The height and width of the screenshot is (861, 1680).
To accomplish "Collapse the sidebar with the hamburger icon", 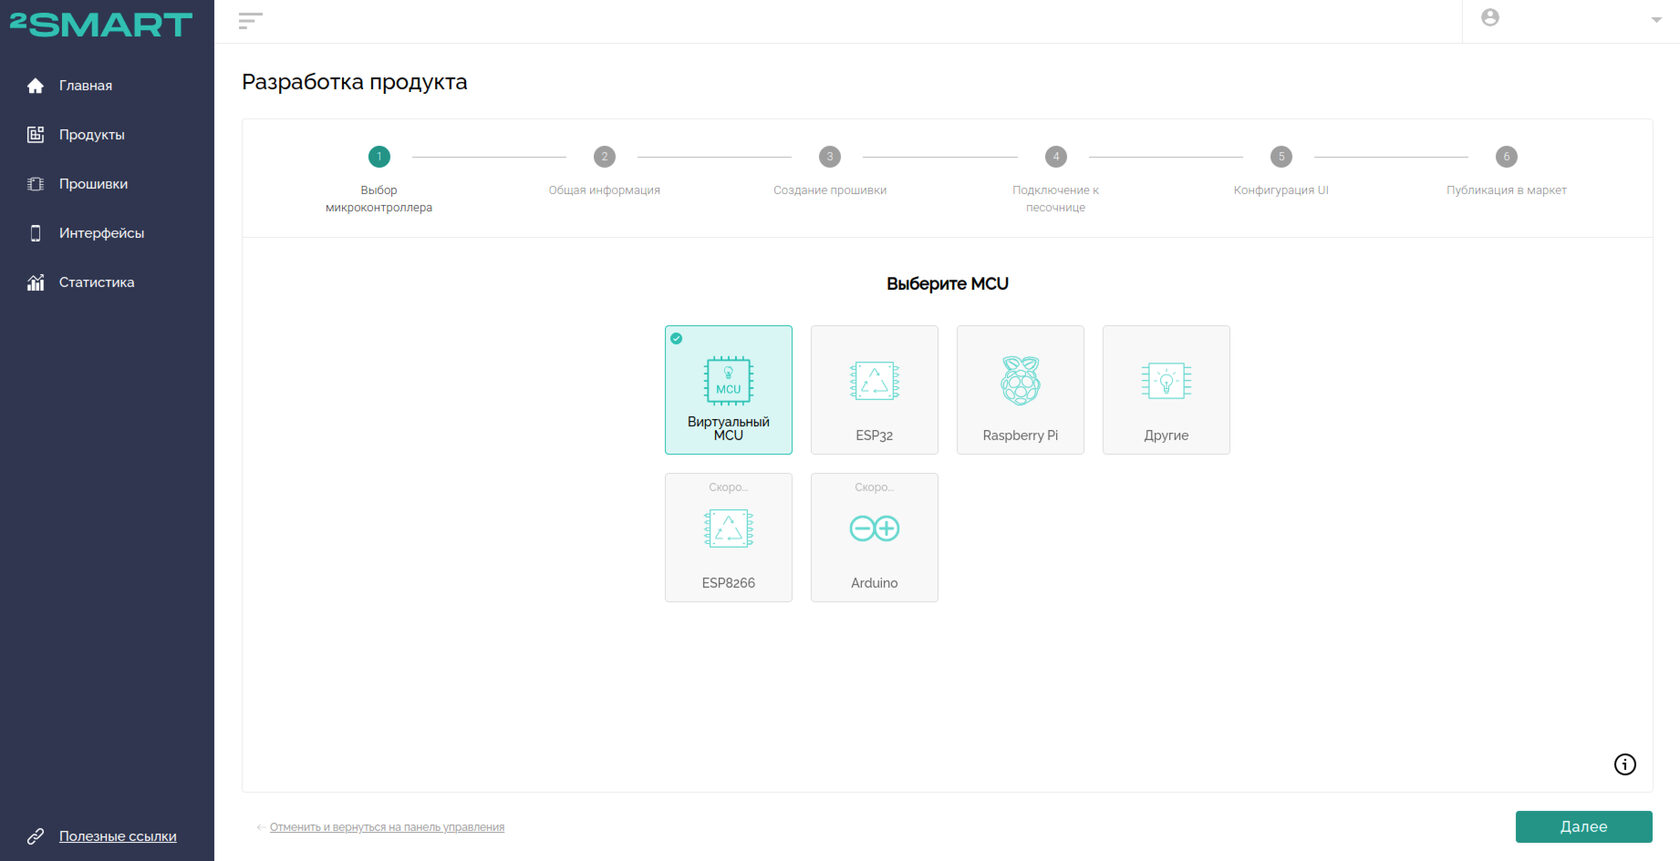I will [x=250, y=21].
